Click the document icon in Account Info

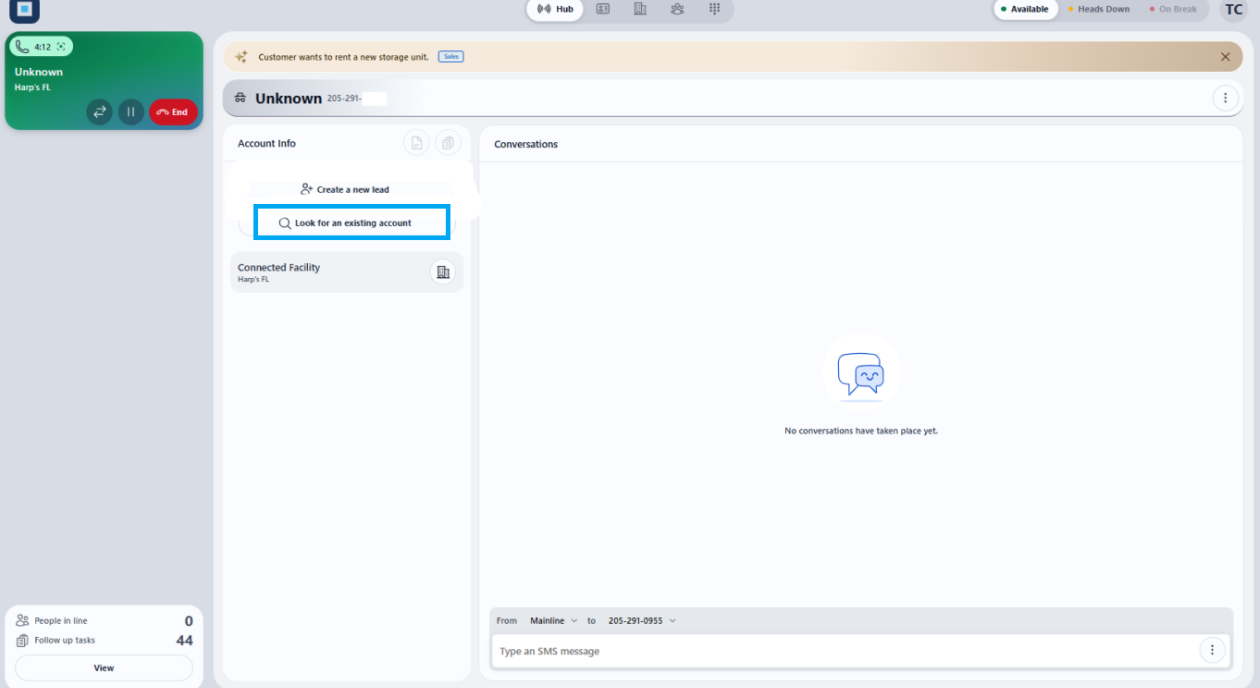point(416,143)
